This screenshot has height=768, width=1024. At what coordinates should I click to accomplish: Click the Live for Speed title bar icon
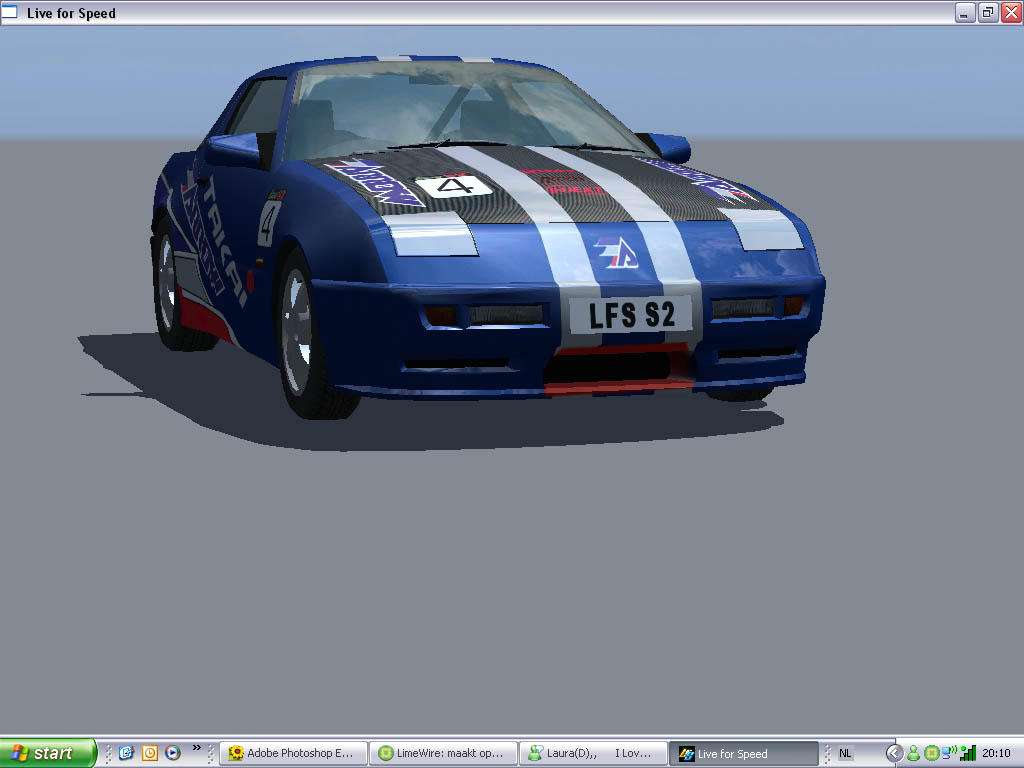pyautogui.click(x=10, y=12)
